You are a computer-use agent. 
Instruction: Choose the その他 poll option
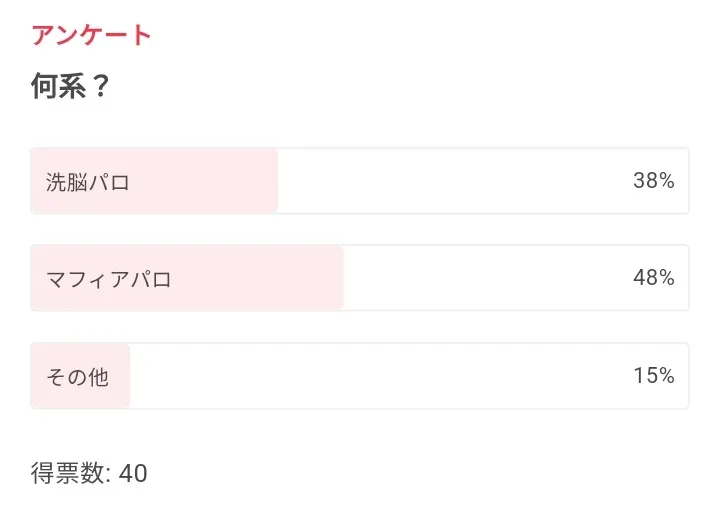tap(359, 376)
